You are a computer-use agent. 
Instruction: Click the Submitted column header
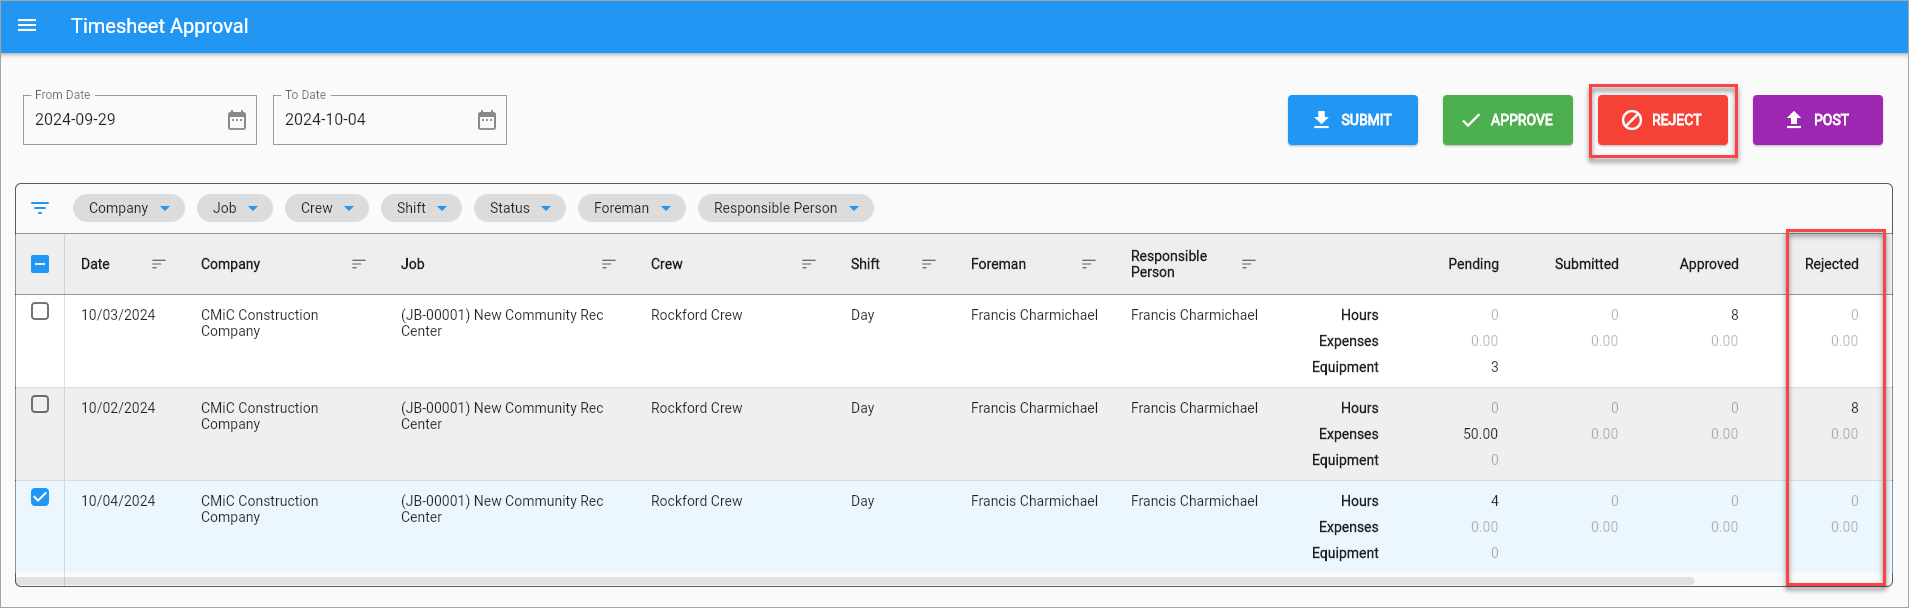pos(1586,264)
